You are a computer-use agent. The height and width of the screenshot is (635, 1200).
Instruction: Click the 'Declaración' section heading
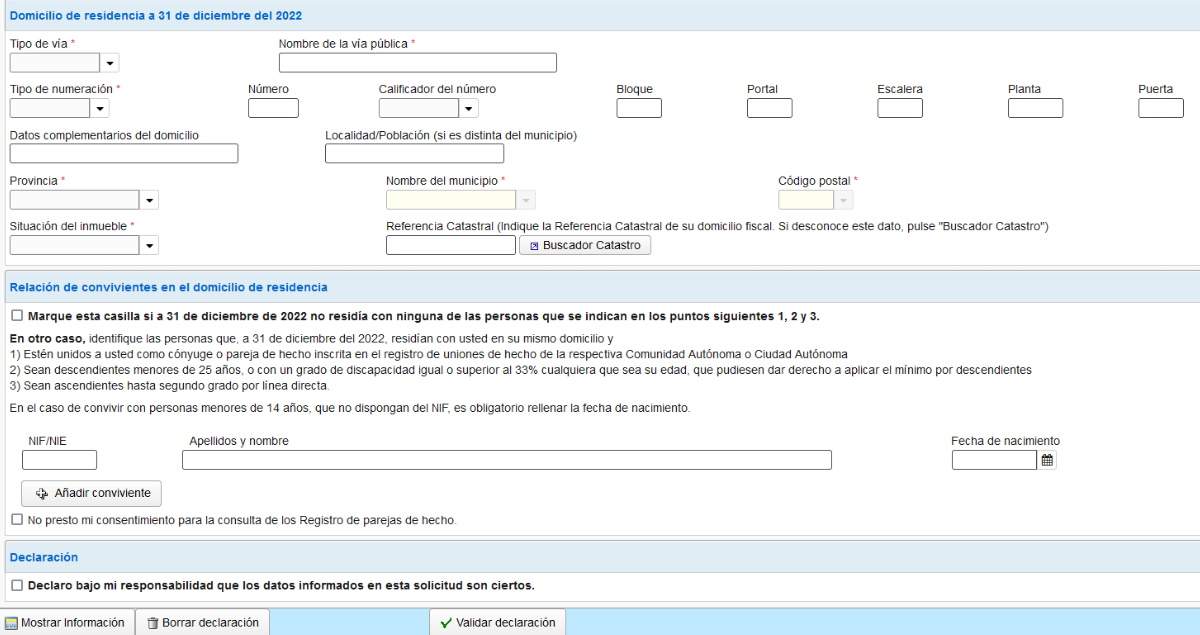pyautogui.click(x=44, y=557)
